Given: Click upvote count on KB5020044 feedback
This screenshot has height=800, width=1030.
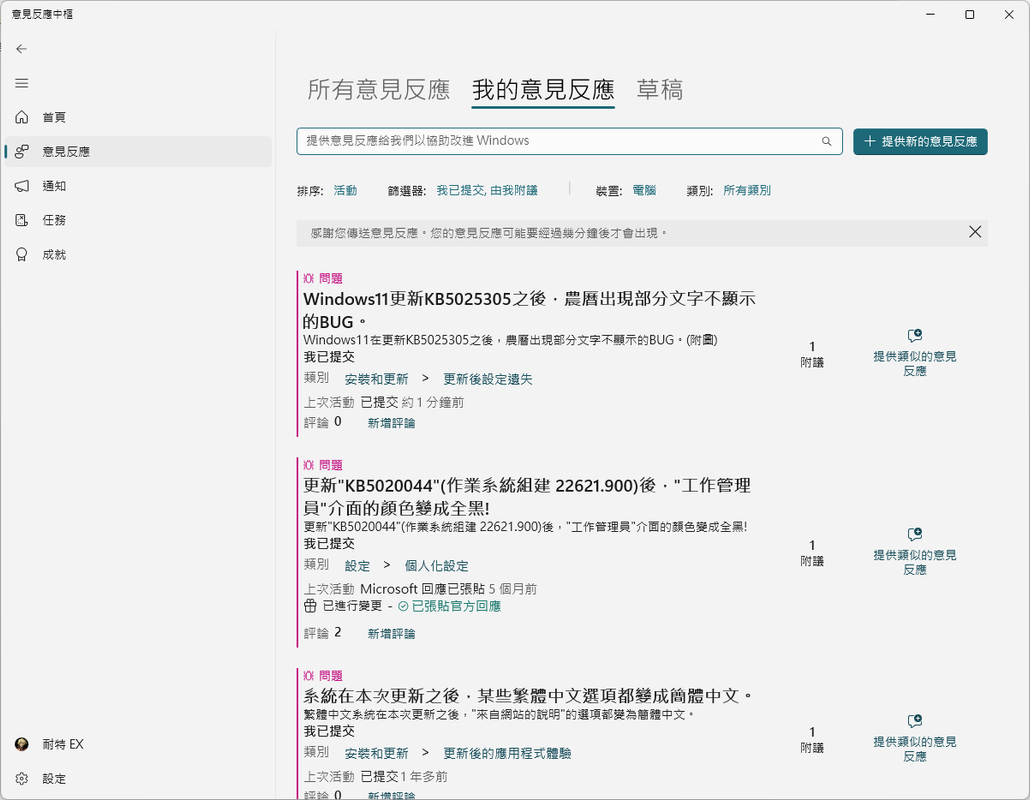Looking at the screenshot, I should pos(812,552).
